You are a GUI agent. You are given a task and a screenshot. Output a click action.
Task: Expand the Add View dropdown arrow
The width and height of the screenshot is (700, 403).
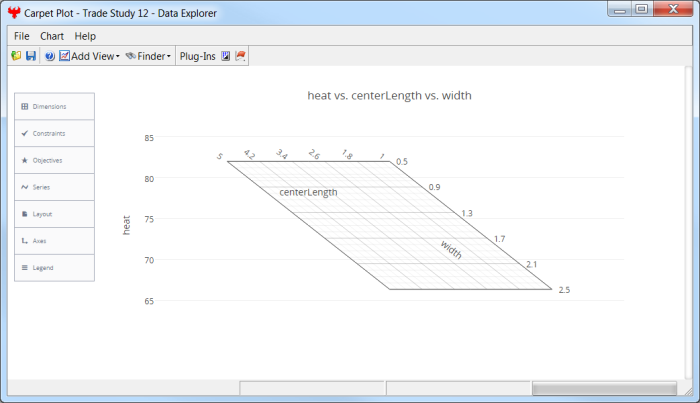[x=118, y=57]
